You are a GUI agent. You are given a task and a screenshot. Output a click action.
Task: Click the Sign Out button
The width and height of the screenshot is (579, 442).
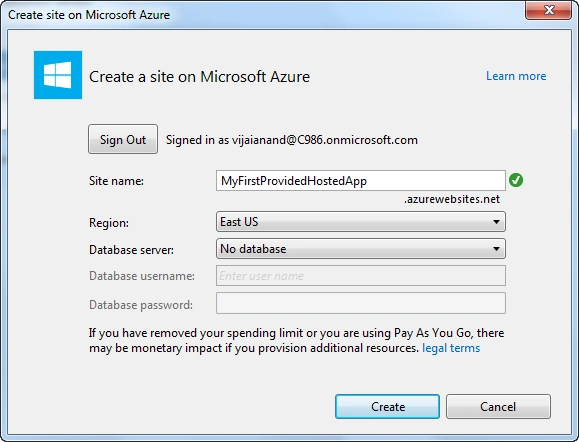click(123, 139)
